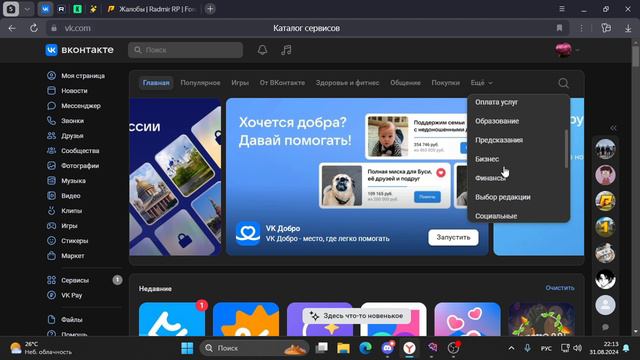The height and width of the screenshot is (360, 640).
Task: Switch to the catalog Игры tab
Action: point(240,83)
